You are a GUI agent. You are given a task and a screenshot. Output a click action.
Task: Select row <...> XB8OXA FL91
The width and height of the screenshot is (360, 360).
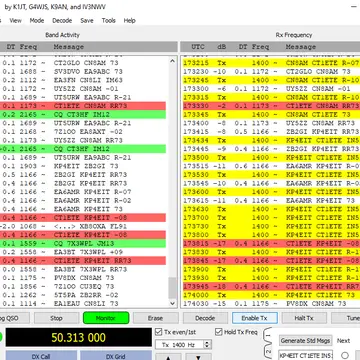(x=83, y=226)
